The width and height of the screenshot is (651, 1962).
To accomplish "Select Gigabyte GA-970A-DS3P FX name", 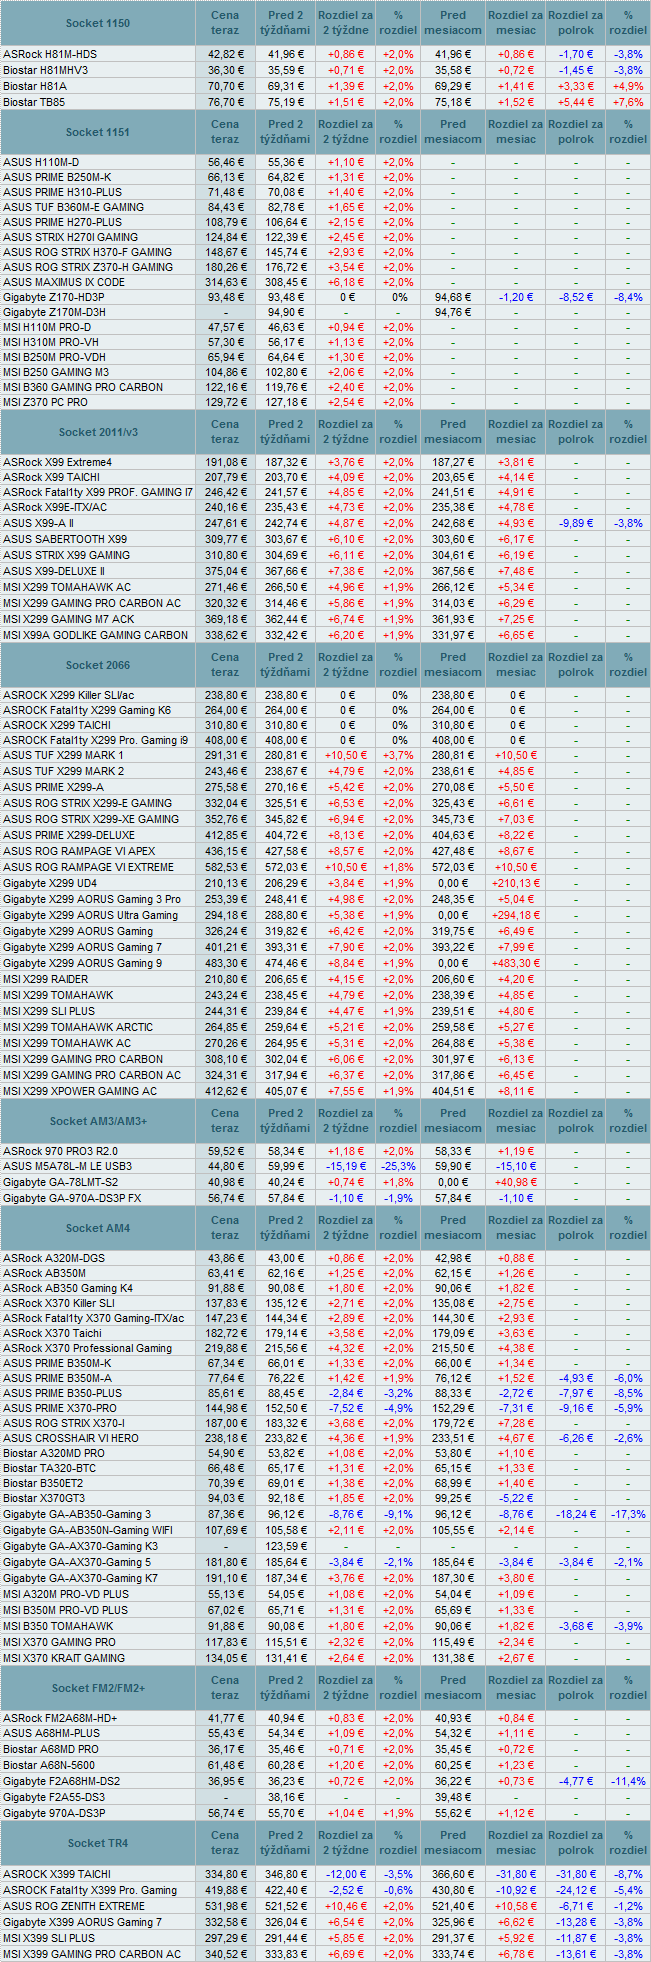I will click(x=72, y=1198).
